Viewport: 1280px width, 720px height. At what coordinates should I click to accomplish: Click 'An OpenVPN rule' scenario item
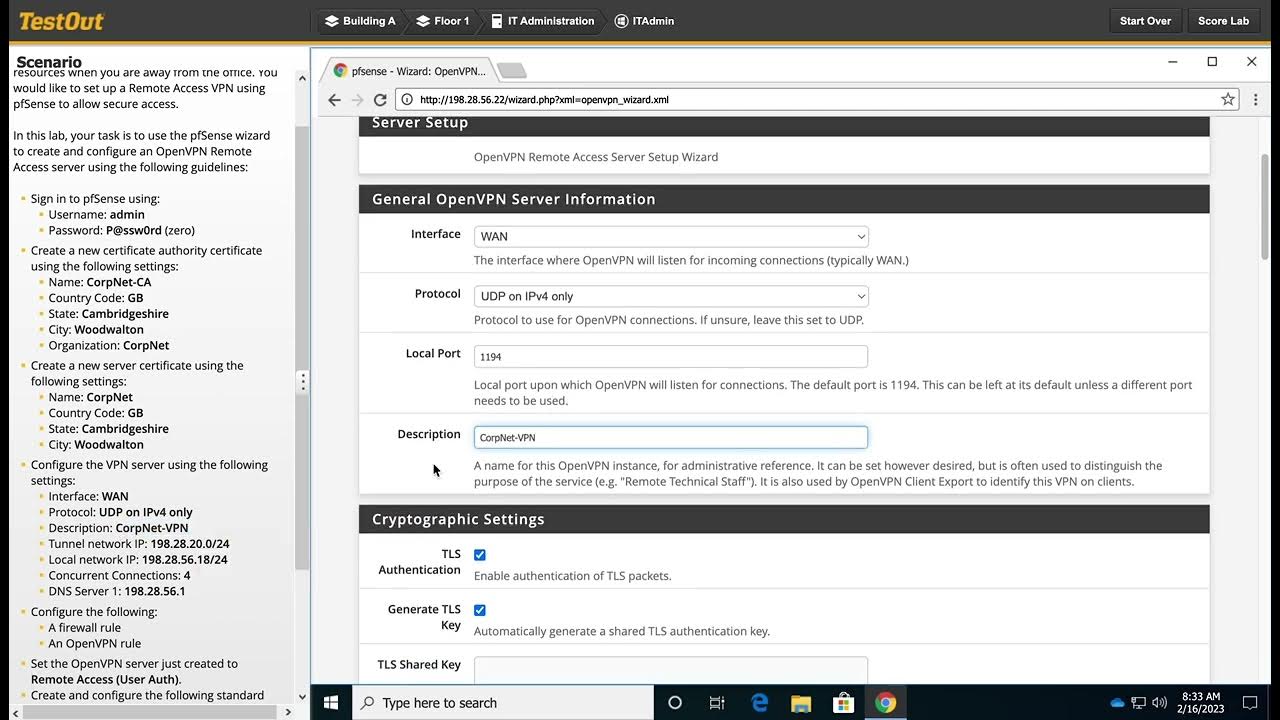click(x=95, y=644)
